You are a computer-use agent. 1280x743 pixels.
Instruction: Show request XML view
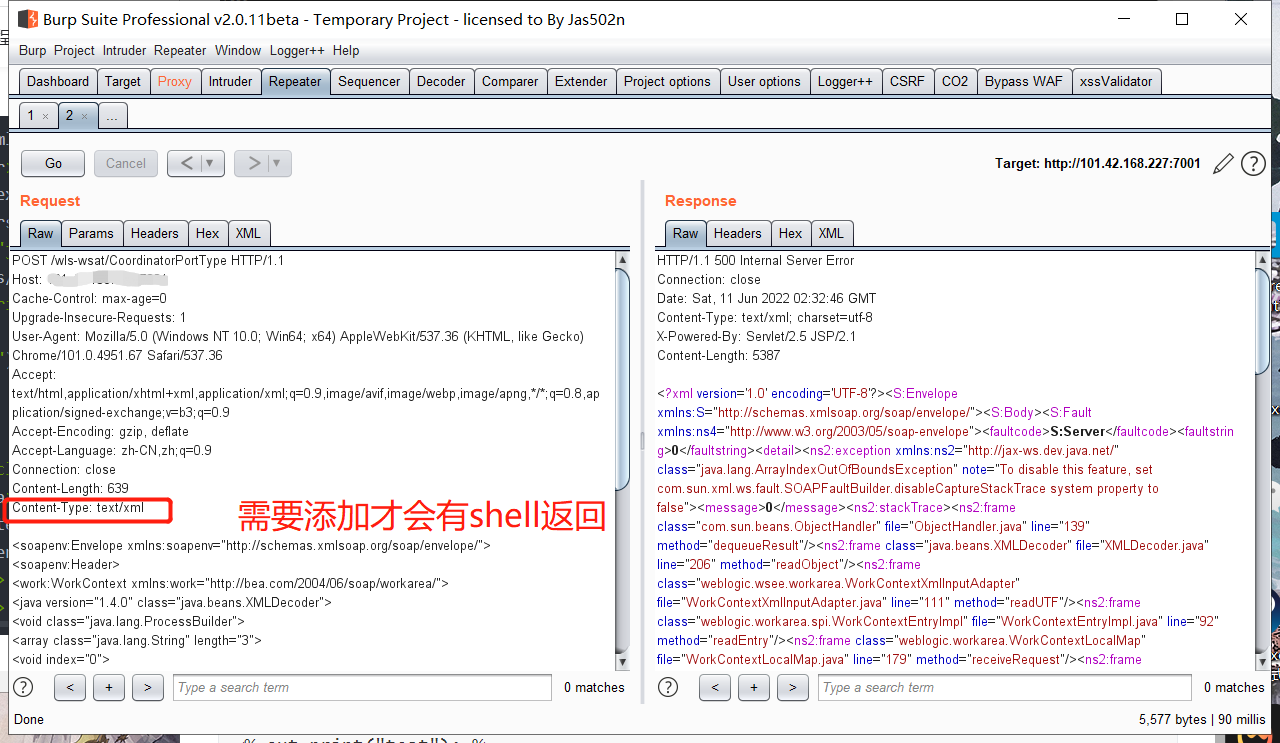coord(248,233)
